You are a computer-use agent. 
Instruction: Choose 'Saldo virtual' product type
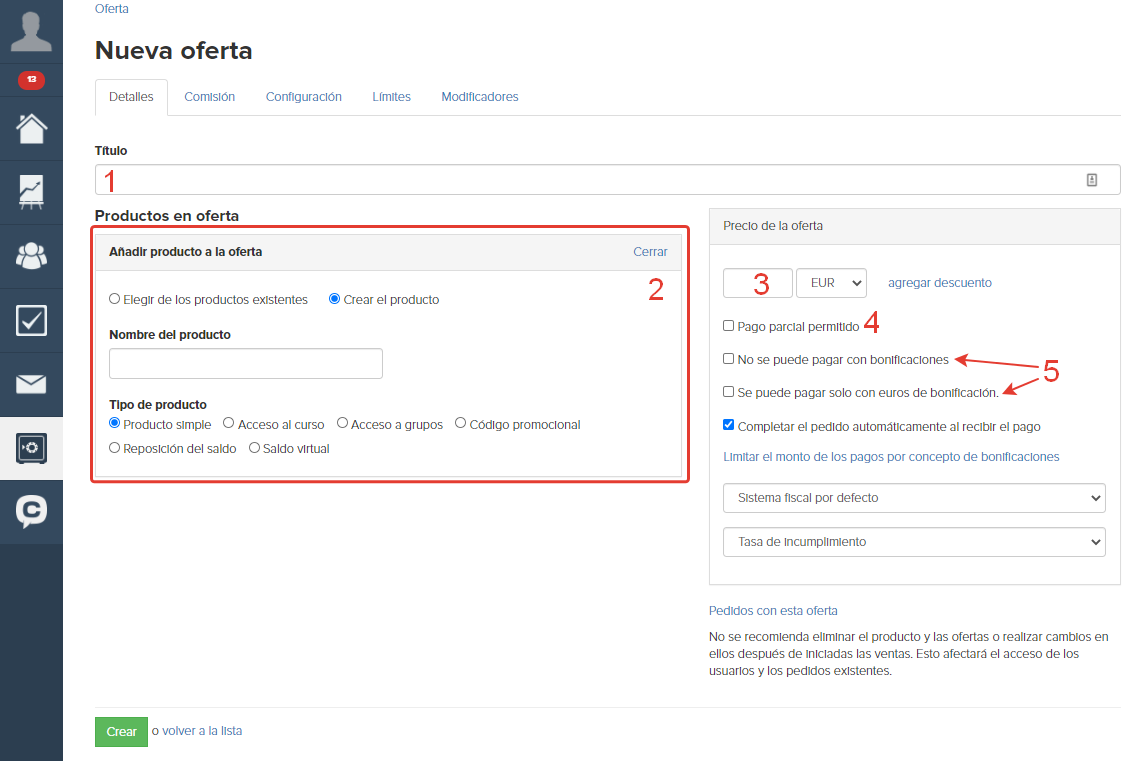(x=254, y=448)
